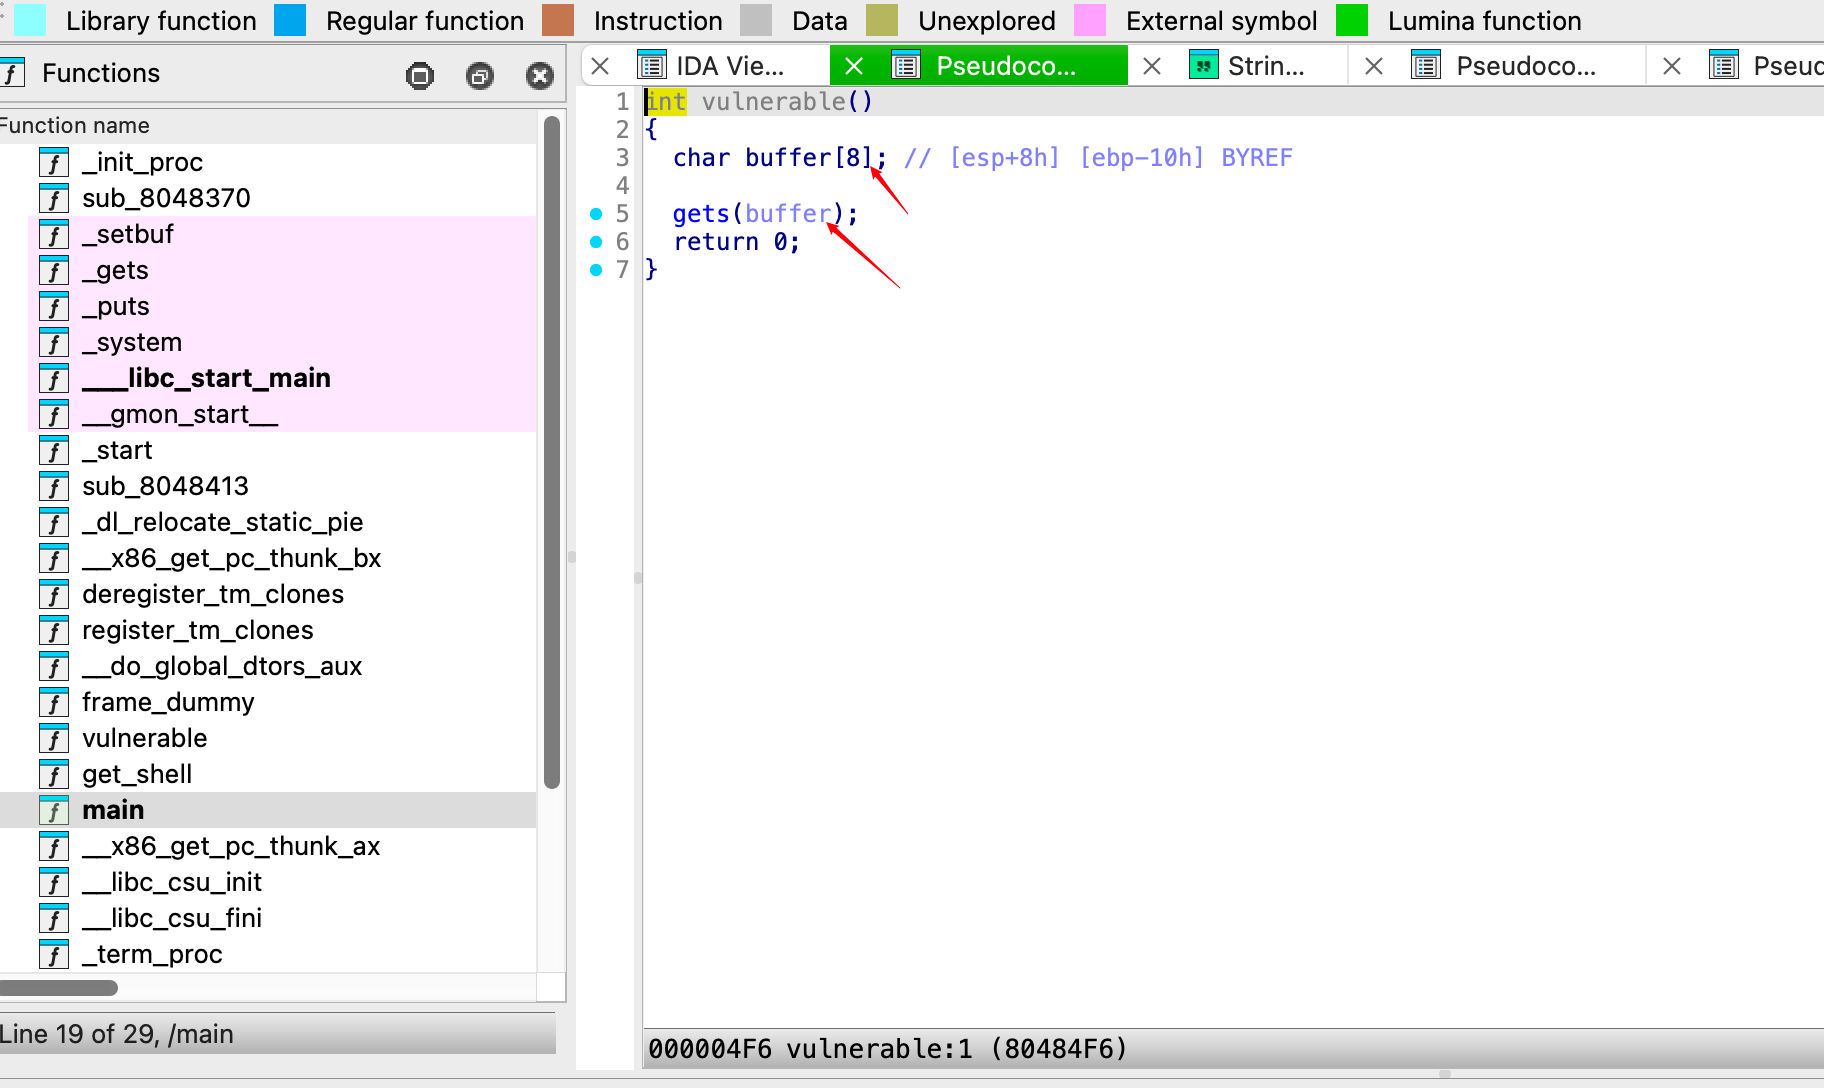This screenshot has width=1824, height=1088.
Task: Toggle breakpoint dot on line 7
Action: pos(596,270)
